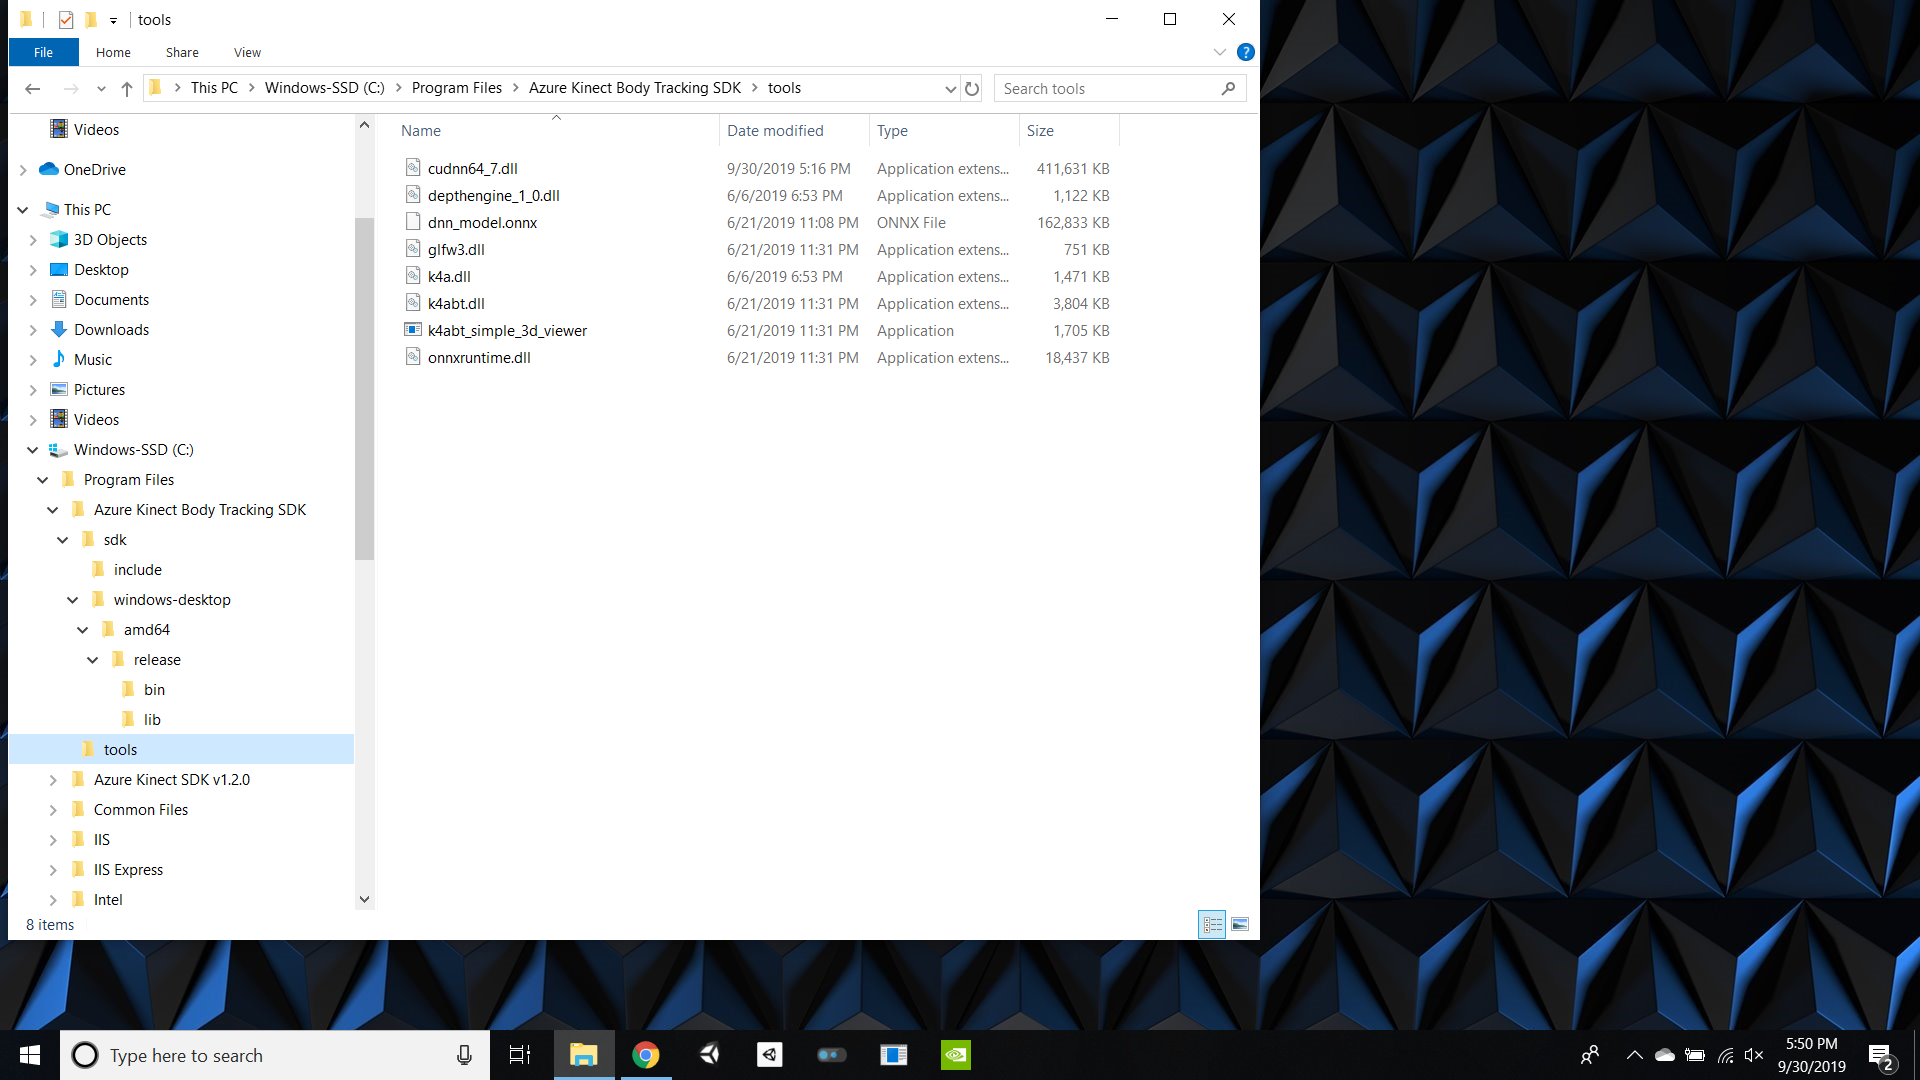
Task: Select k4abt.dll file
Action: pos(456,304)
